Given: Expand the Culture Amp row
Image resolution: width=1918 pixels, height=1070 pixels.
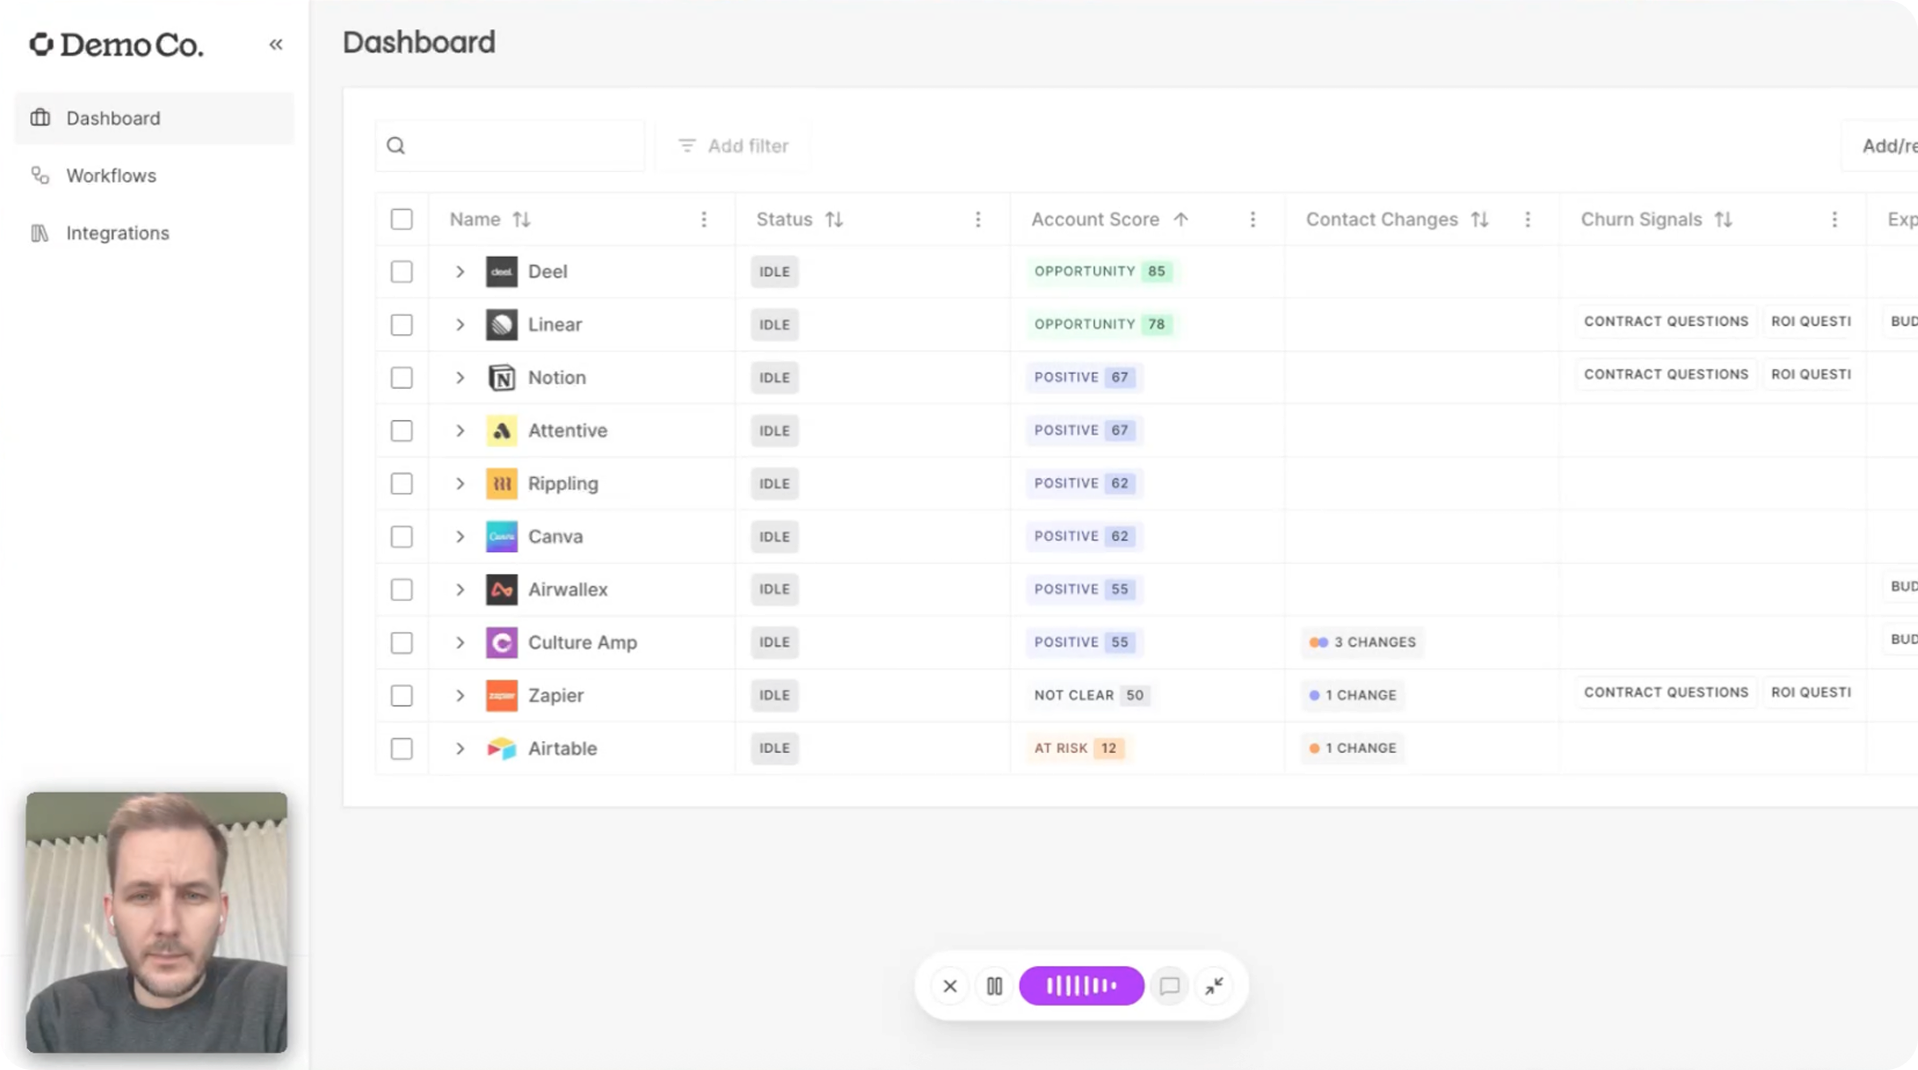Looking at the screenshot, I should tap(460, 643).
